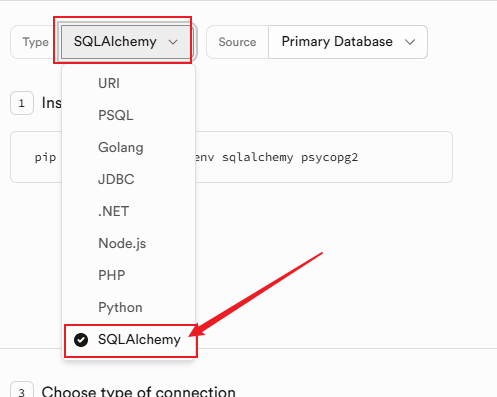Select URI from the type list
497x397 pixels.
tap(129, 83)
